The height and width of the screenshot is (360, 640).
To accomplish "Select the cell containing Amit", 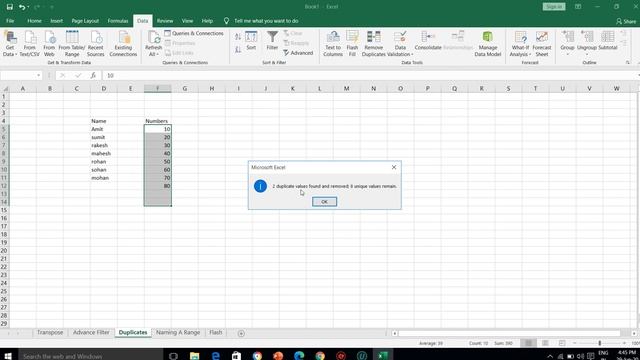I will pos(104,129).
